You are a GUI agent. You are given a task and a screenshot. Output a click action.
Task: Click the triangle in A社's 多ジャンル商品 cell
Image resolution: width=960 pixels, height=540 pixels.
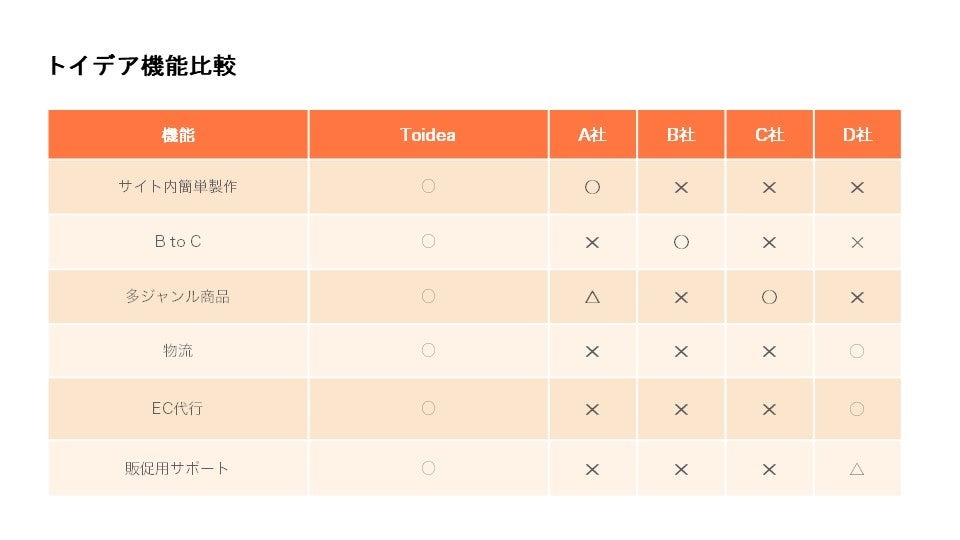coord(592,297)
